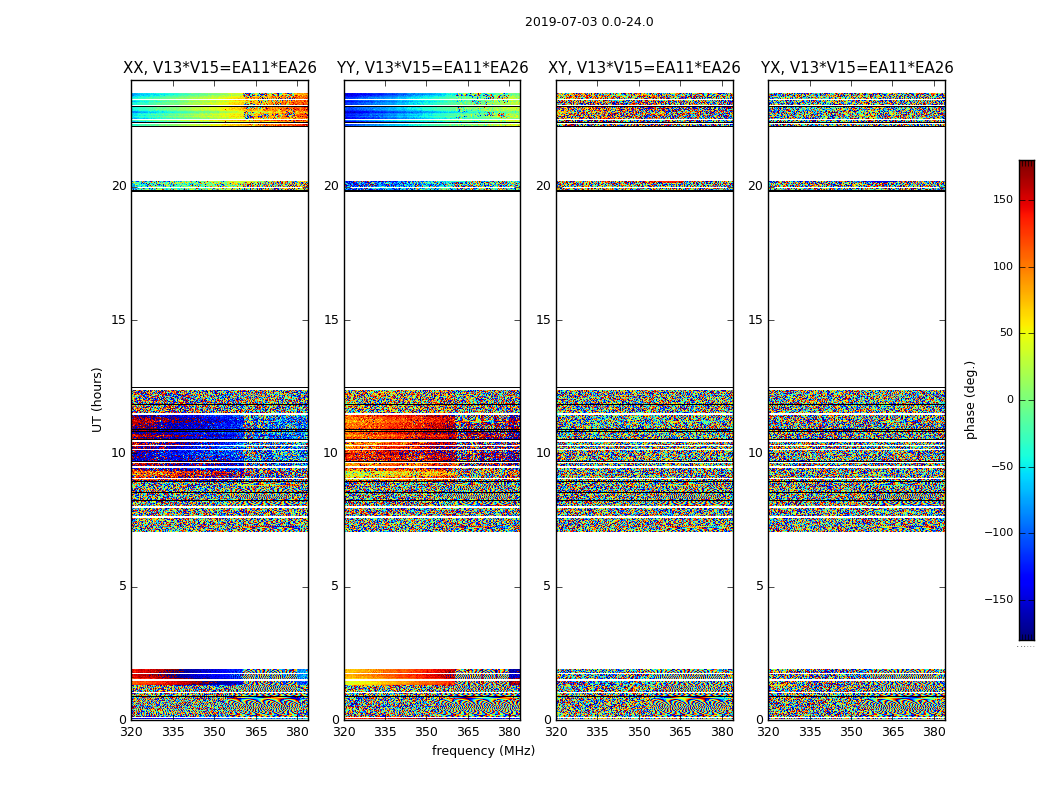The width and height of the screenshot is (1050, 800).
Task: Click the 5 y-axis tick of YY panel
Action: pos(335,586)
